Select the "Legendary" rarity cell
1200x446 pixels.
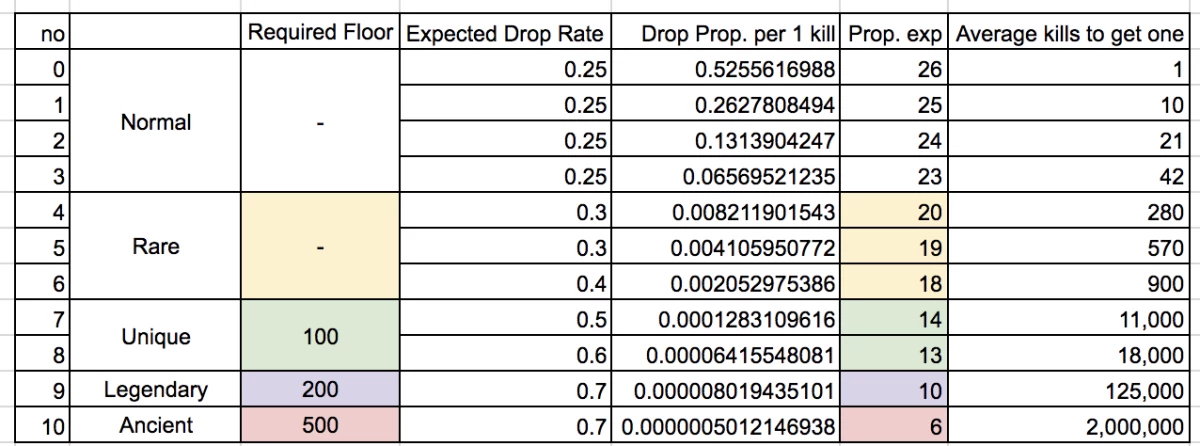[x=155, y=390]
